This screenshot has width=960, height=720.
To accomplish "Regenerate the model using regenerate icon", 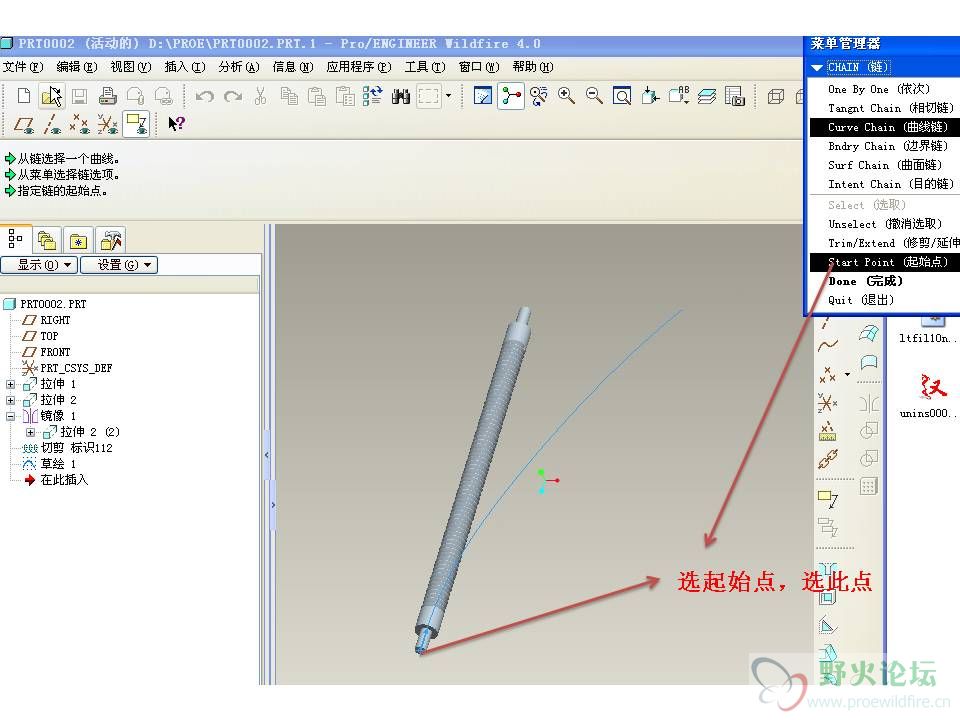I will click(x=372, y=96).
